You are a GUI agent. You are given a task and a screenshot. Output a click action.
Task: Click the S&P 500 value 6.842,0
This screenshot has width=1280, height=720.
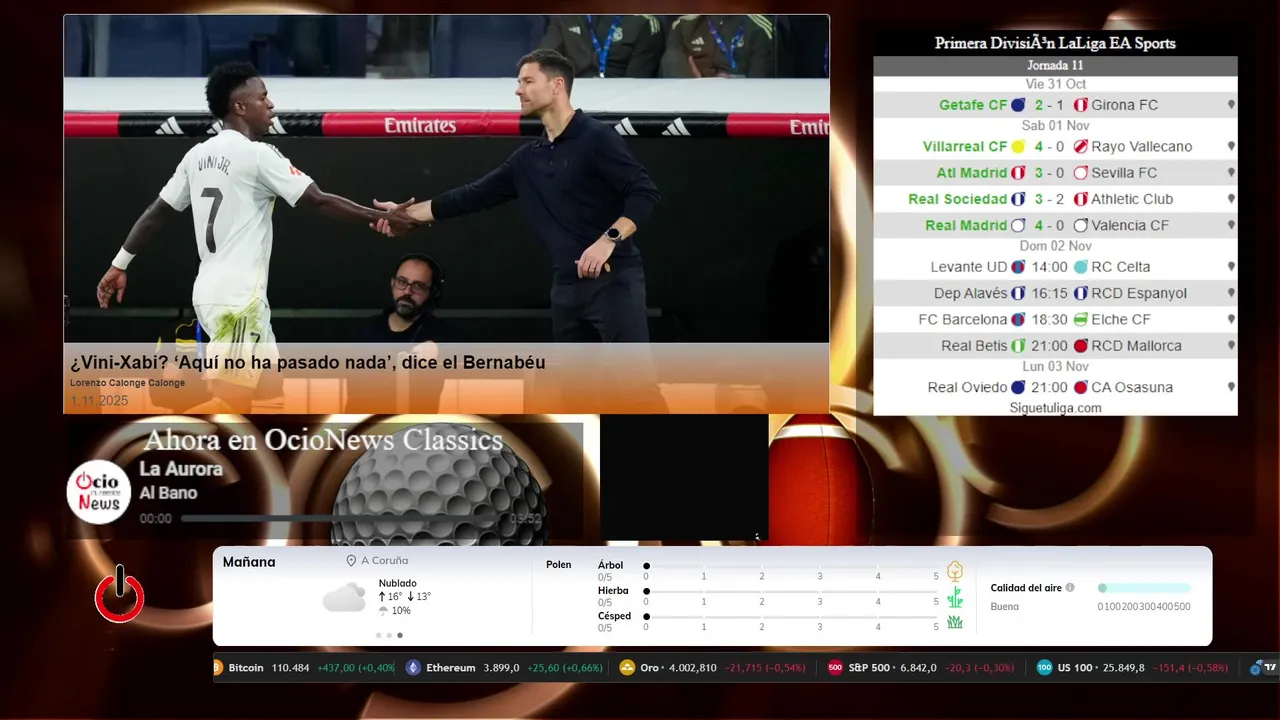tap(918, 668)
